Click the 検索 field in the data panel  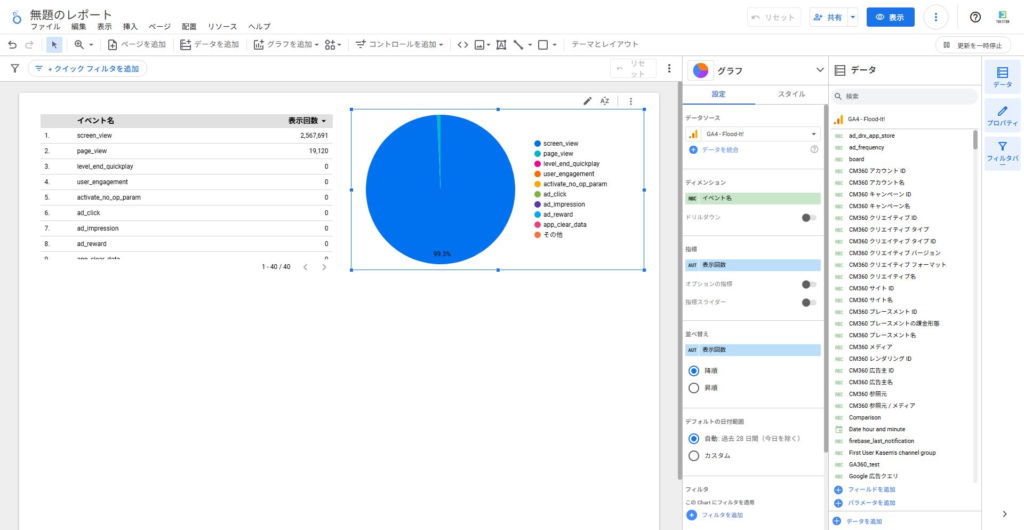905,97
